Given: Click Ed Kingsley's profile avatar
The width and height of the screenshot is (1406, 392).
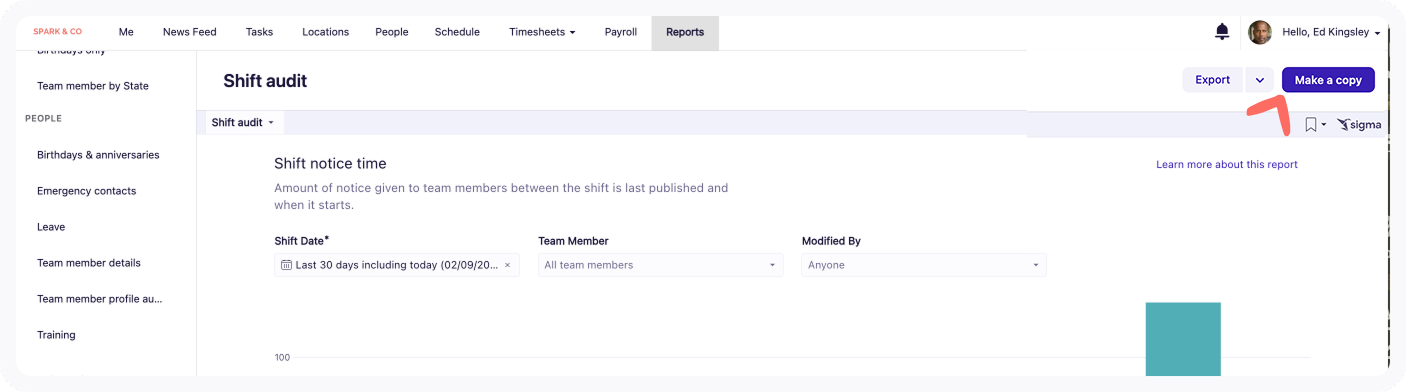Looking at the screenshot, I should pos(1260,32).
